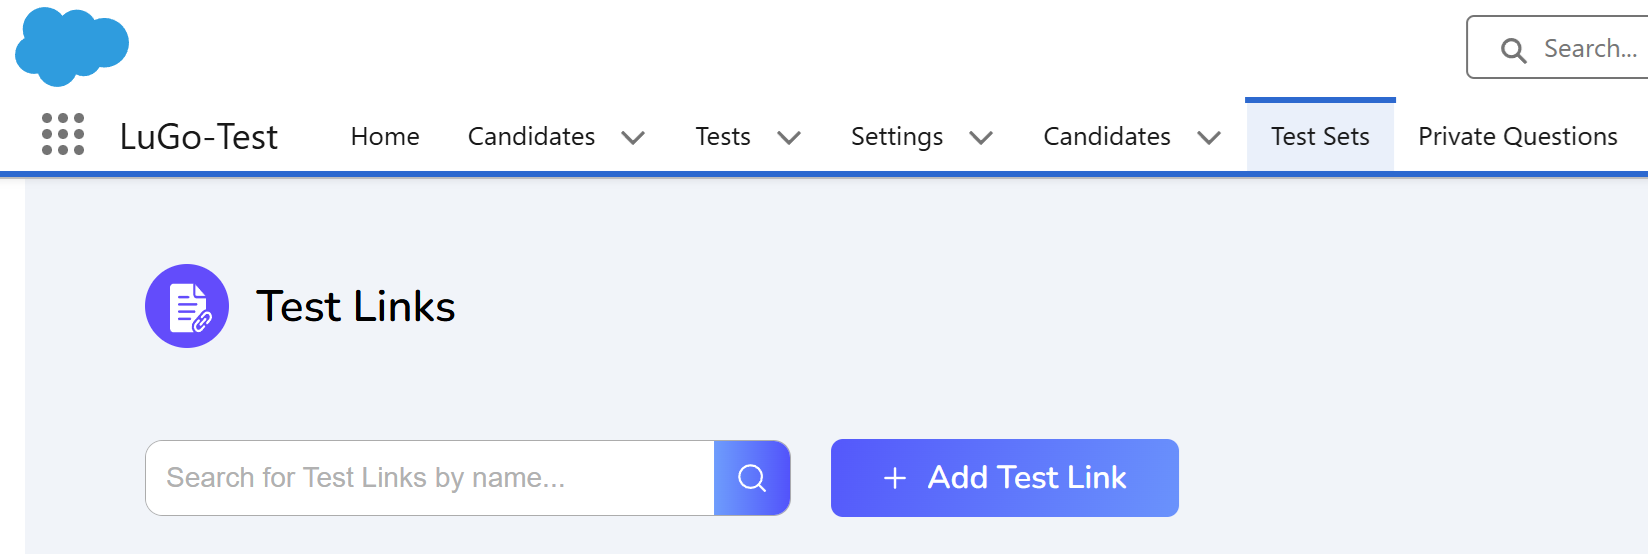Viewport: 1648px width, 554px height.
Task: Select Candidates tab right after Settings
Action: pos(1107,137)
